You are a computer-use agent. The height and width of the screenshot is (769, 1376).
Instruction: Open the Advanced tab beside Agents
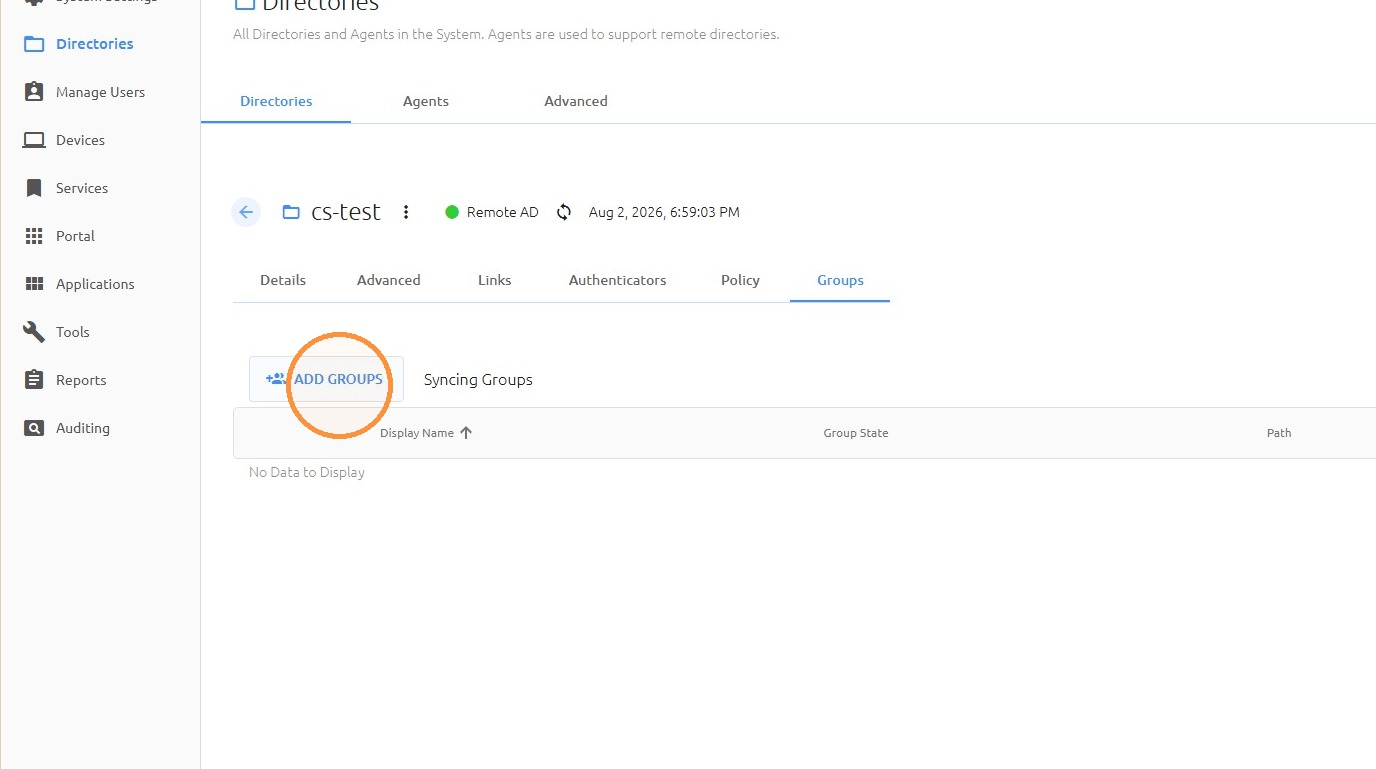coord(576,101)
